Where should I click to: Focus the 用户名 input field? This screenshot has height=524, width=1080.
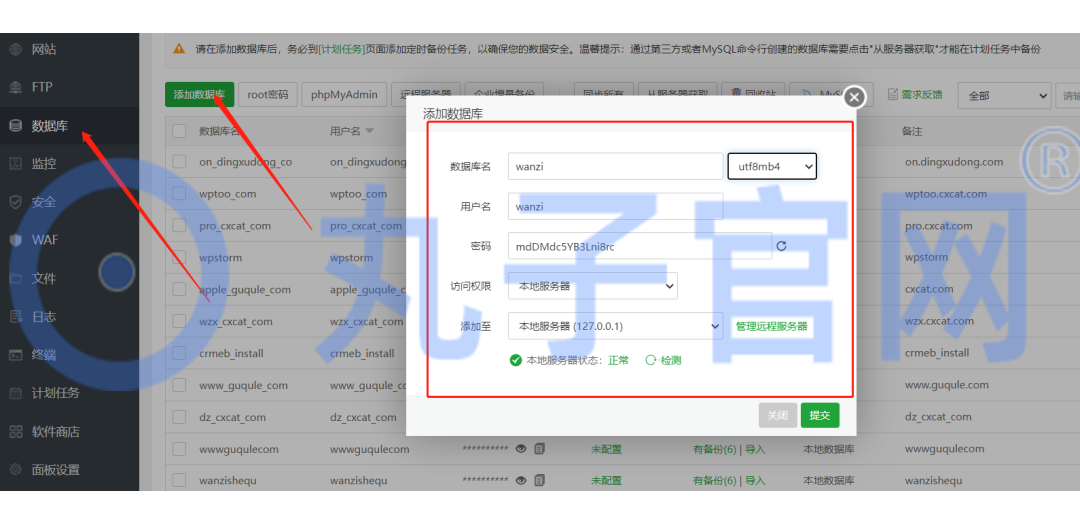(616, 206)
